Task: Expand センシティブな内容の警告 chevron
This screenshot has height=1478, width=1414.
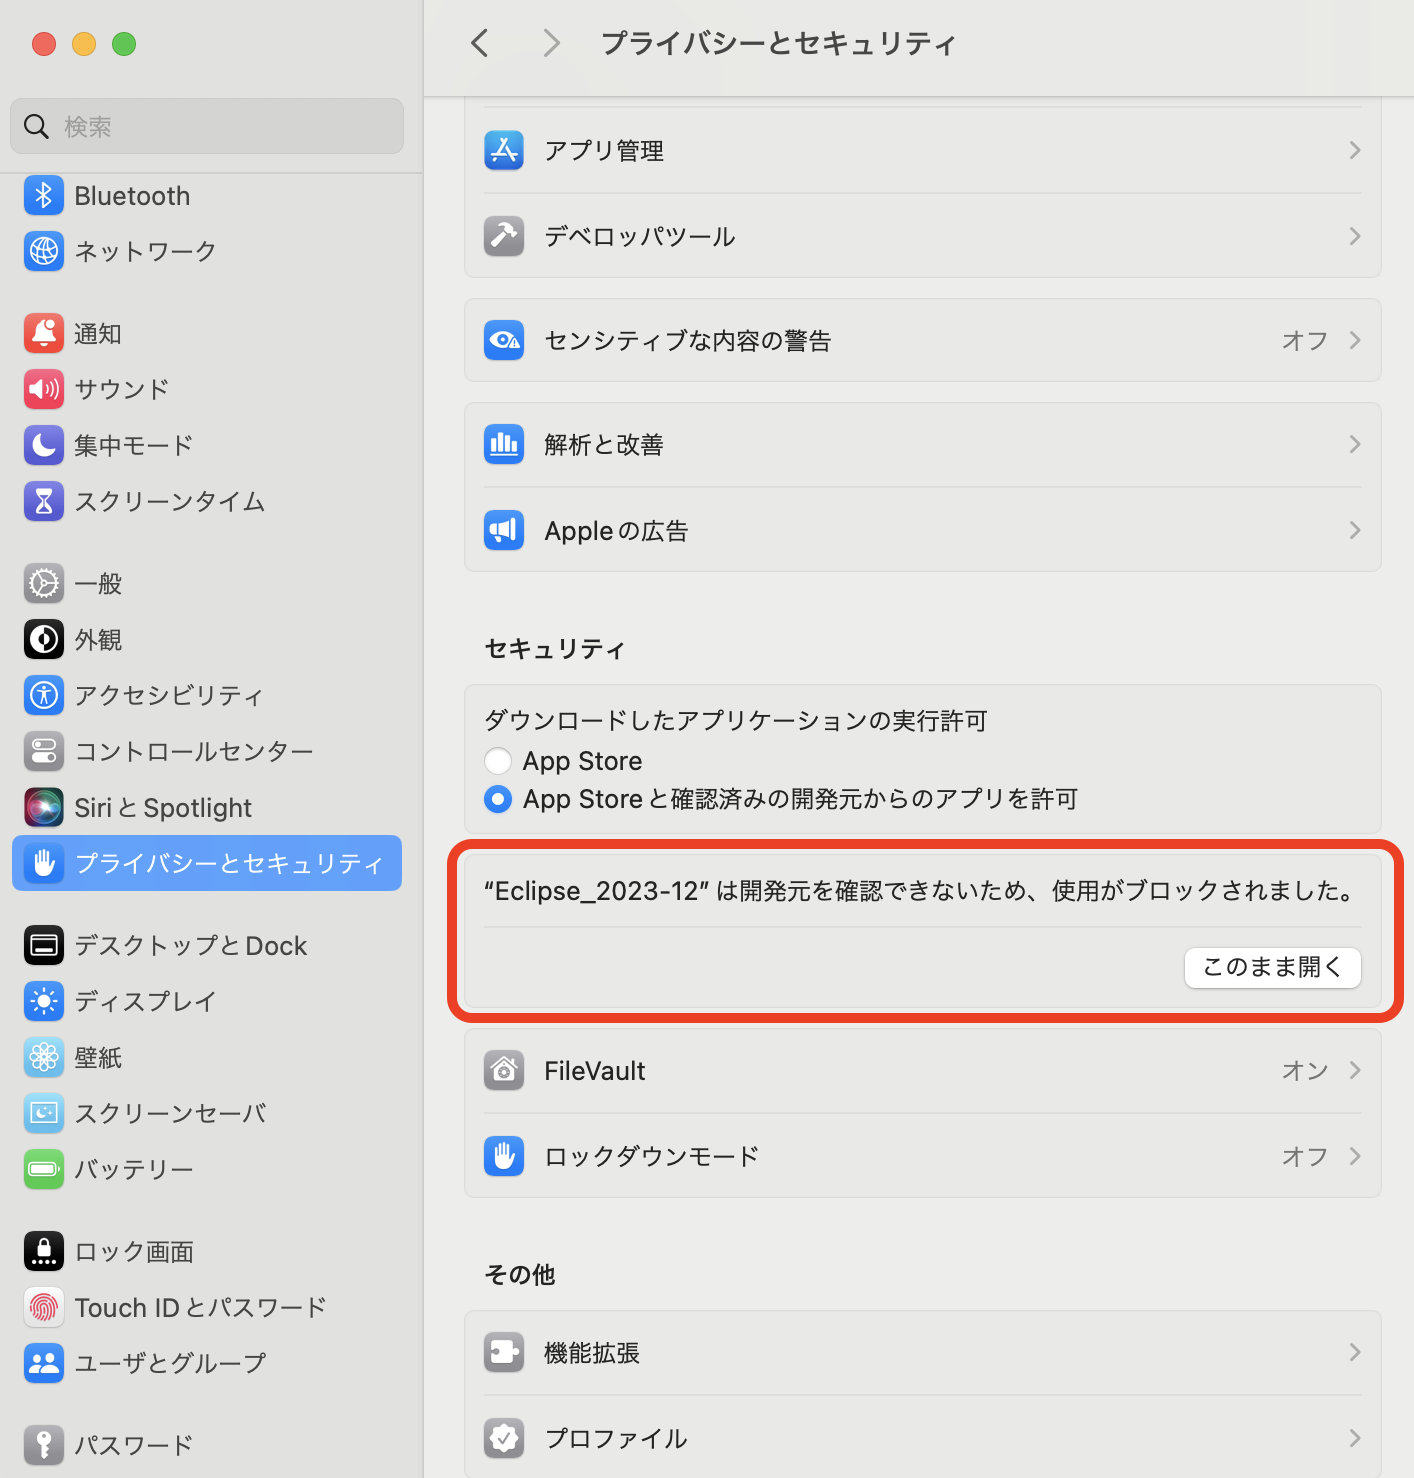Action: pos(1355,340)
